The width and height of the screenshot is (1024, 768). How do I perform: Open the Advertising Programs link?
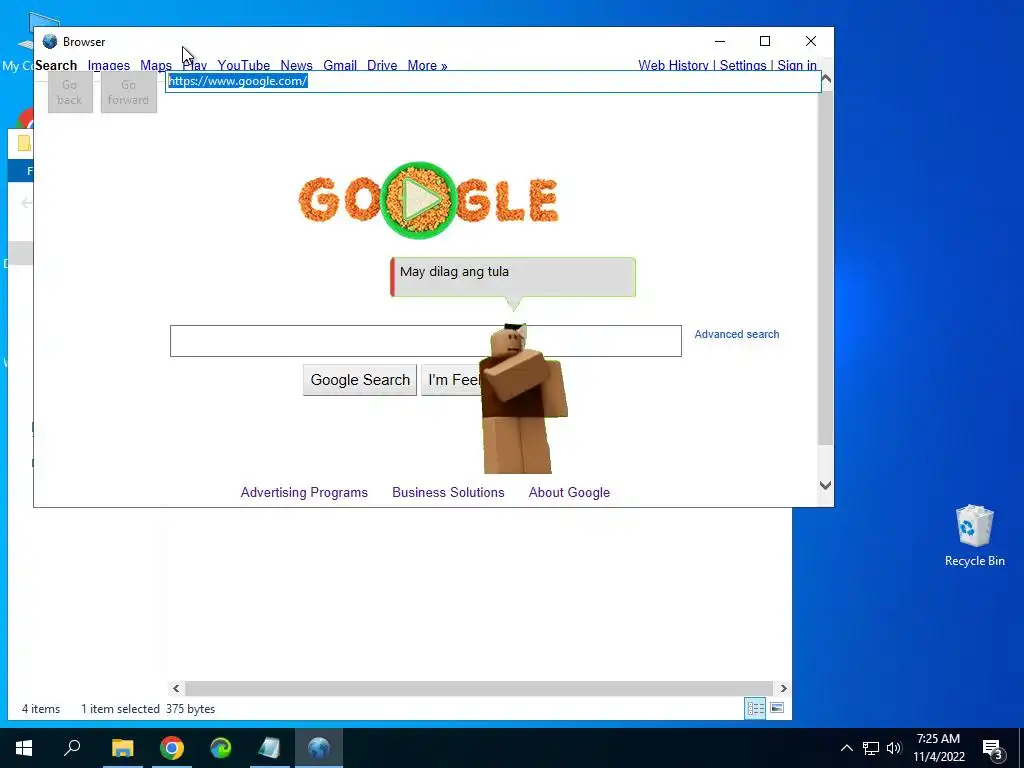click(x=304, y=492)
